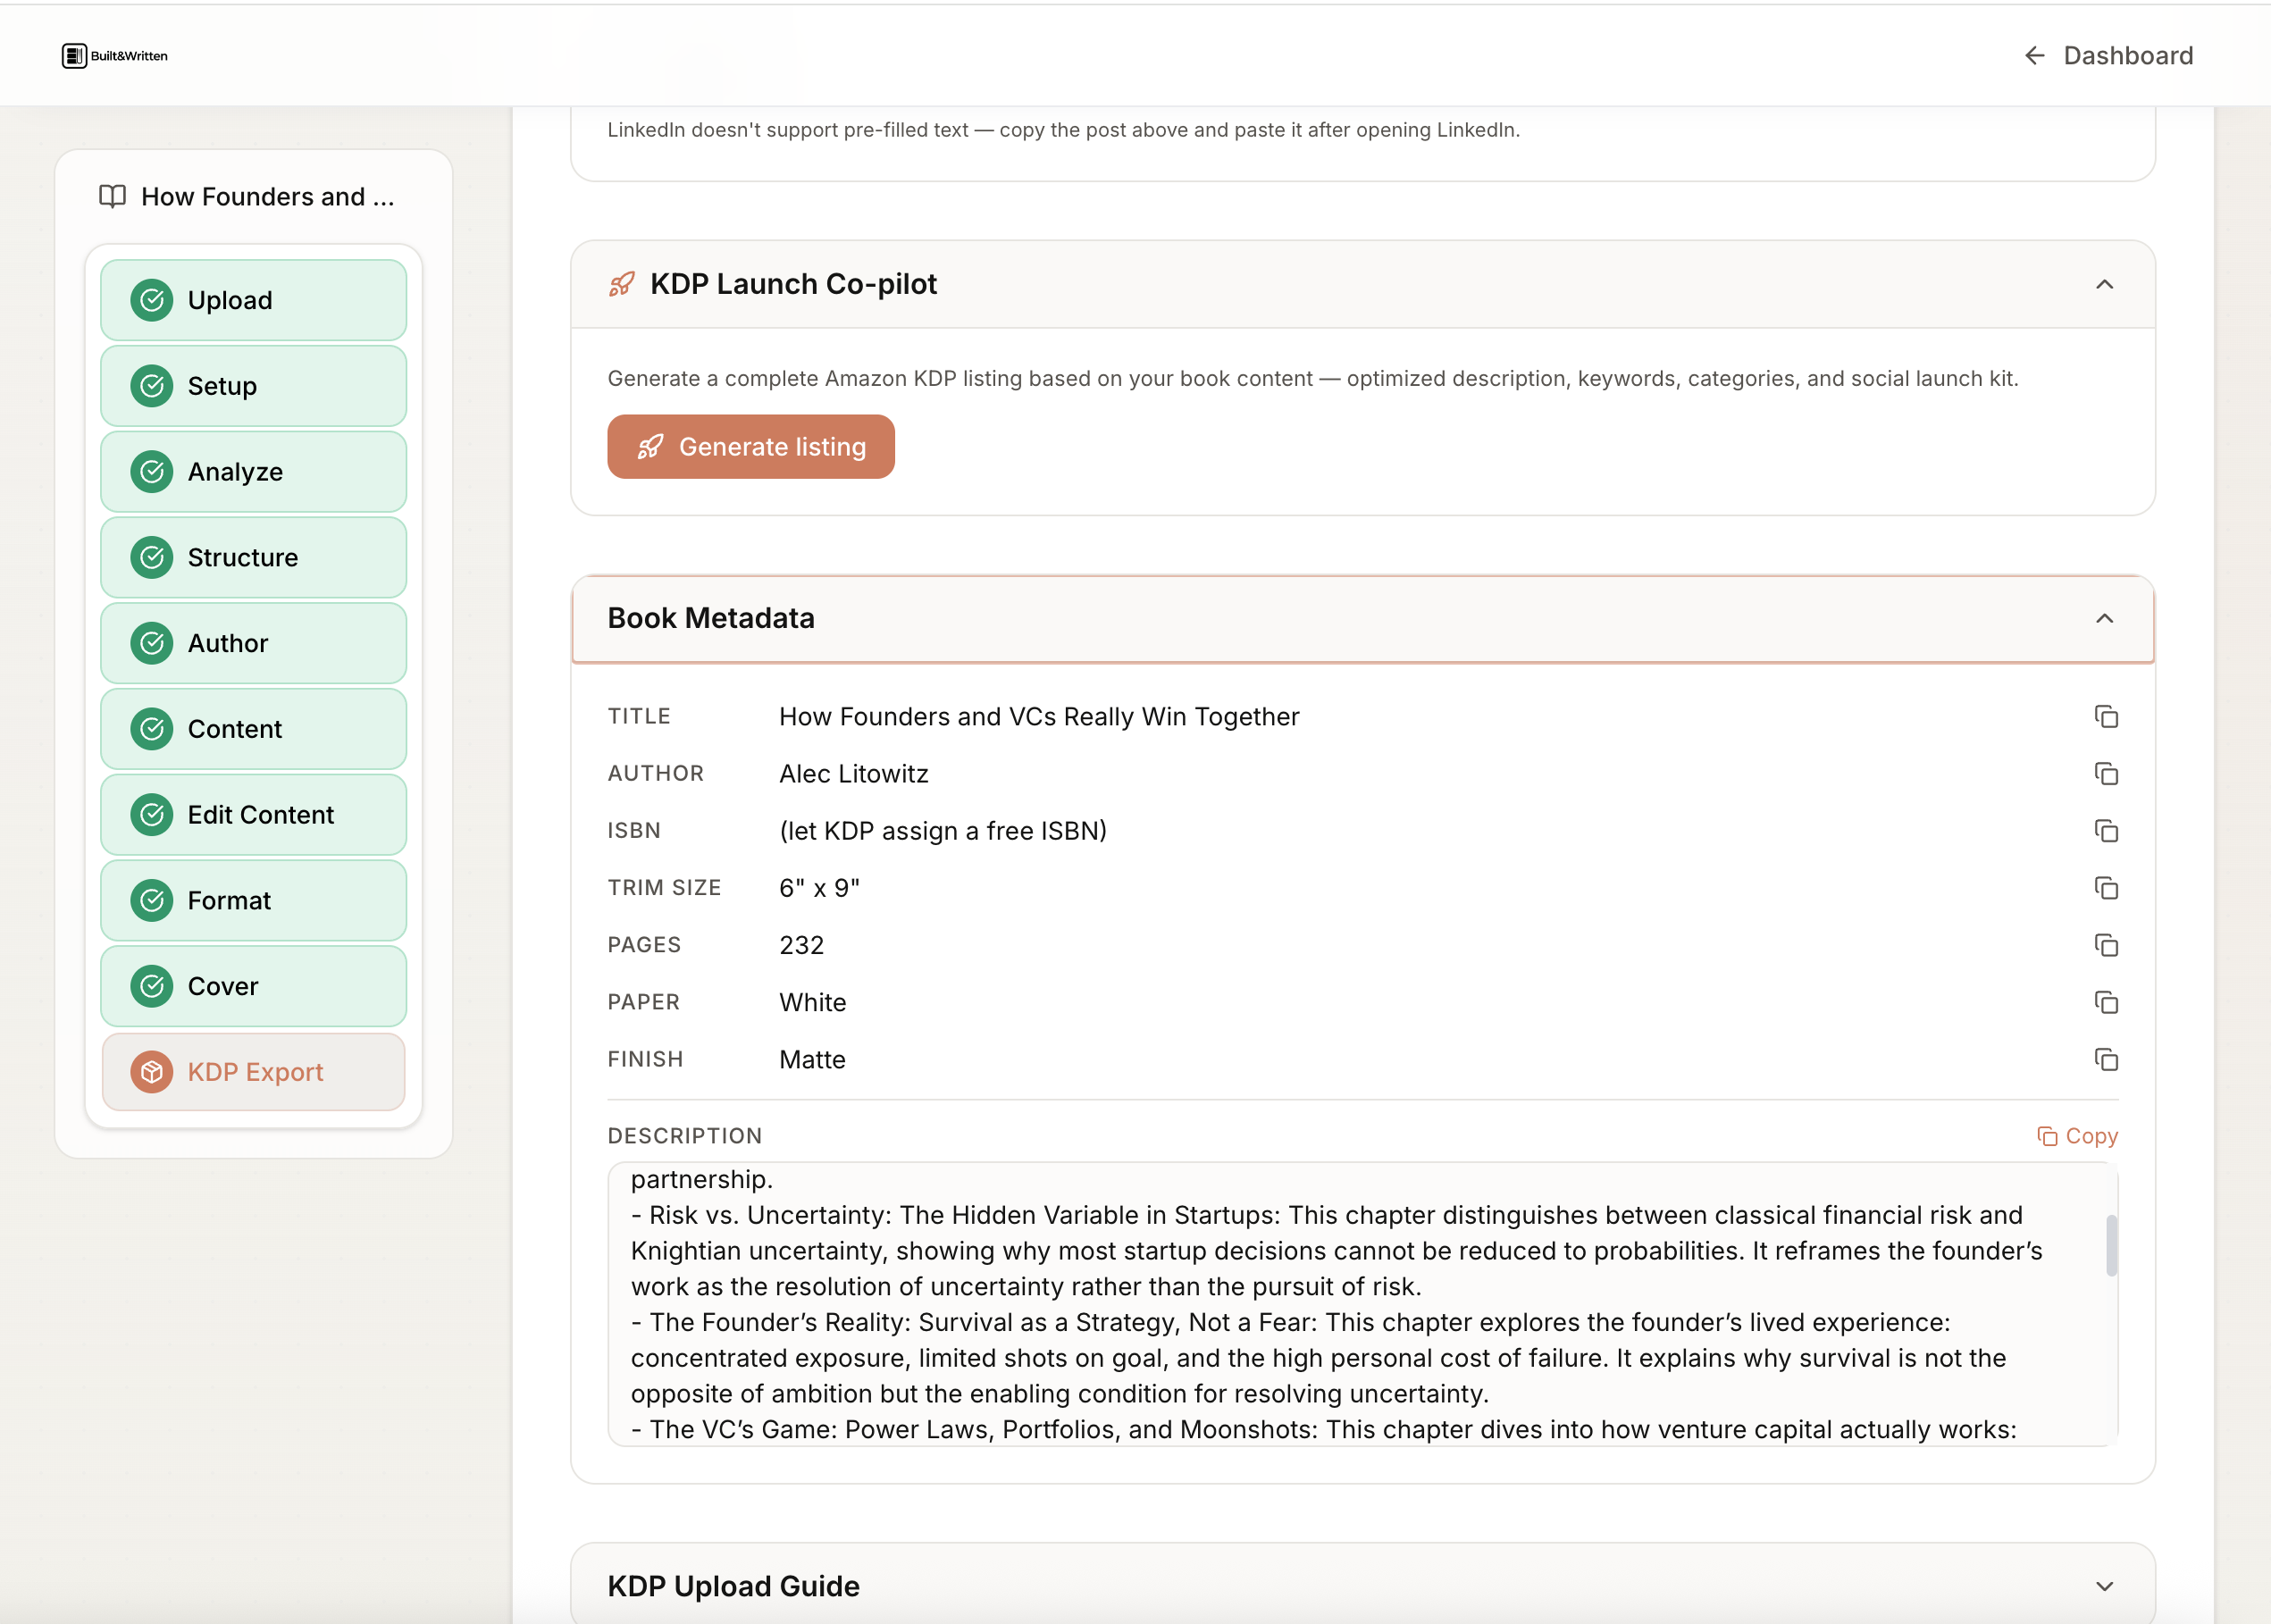Click the Cover step checkmark icon
This screenshot has width=2271, height=1624.
click(x=152, y=986)
